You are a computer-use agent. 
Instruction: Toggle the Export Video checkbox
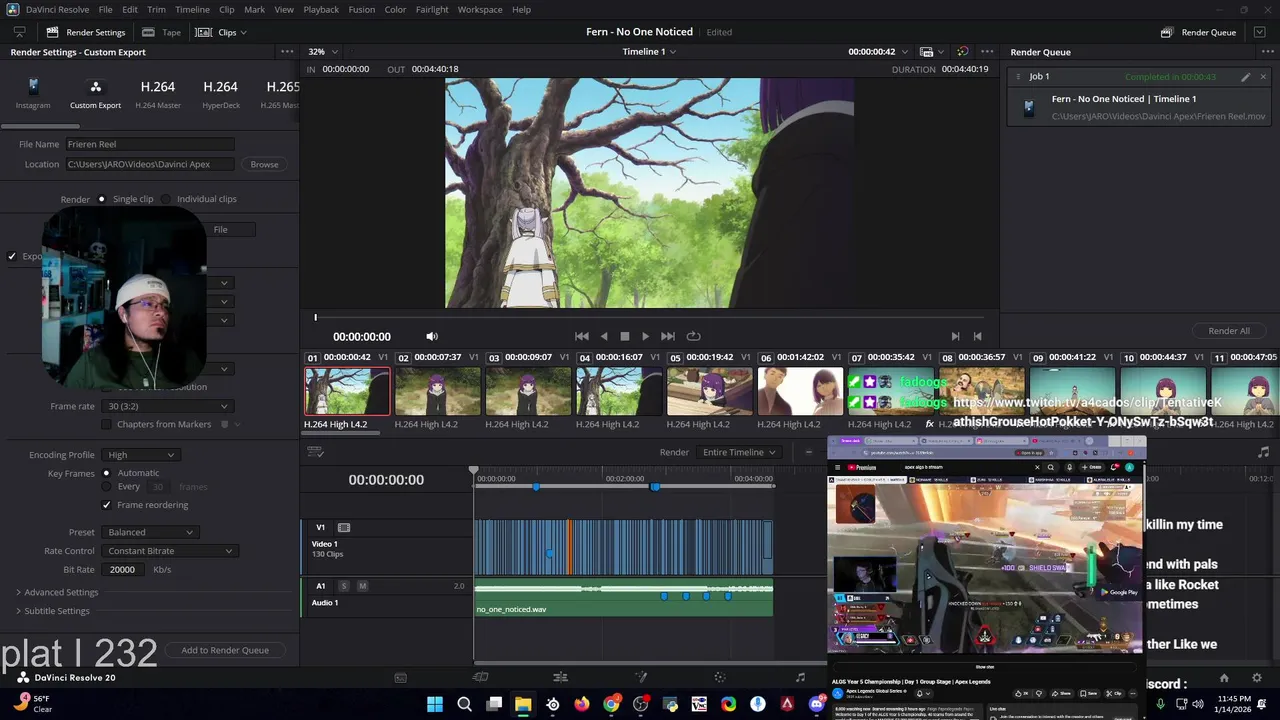tap(12, 256)
